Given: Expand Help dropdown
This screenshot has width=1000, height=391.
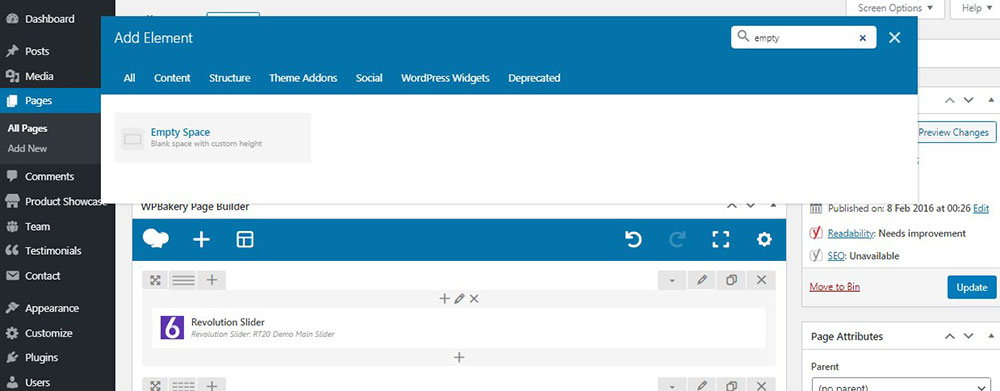Looking at the screenshot, I should coord(976,8).
